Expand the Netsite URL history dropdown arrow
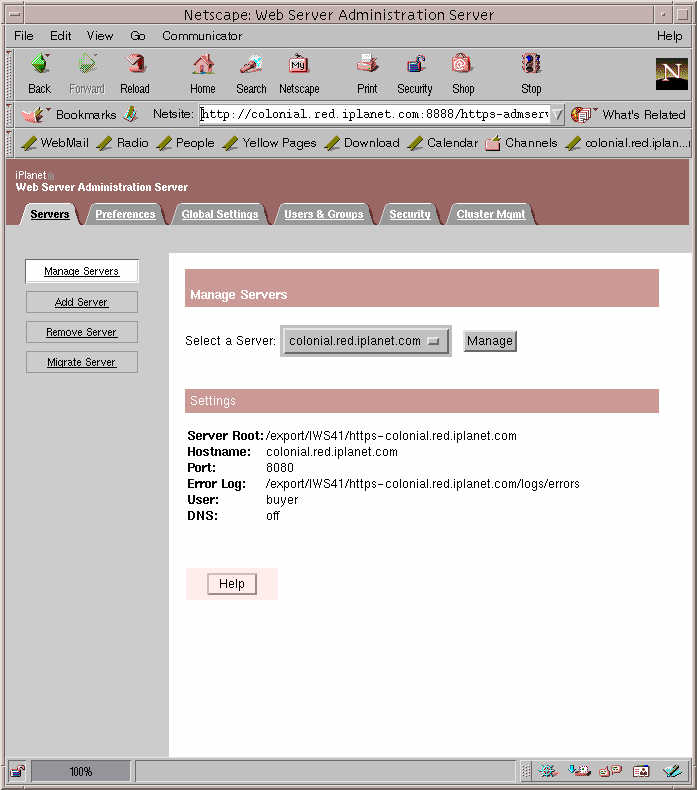This screenshot has width=697, height=790. (x=557, y=115)
